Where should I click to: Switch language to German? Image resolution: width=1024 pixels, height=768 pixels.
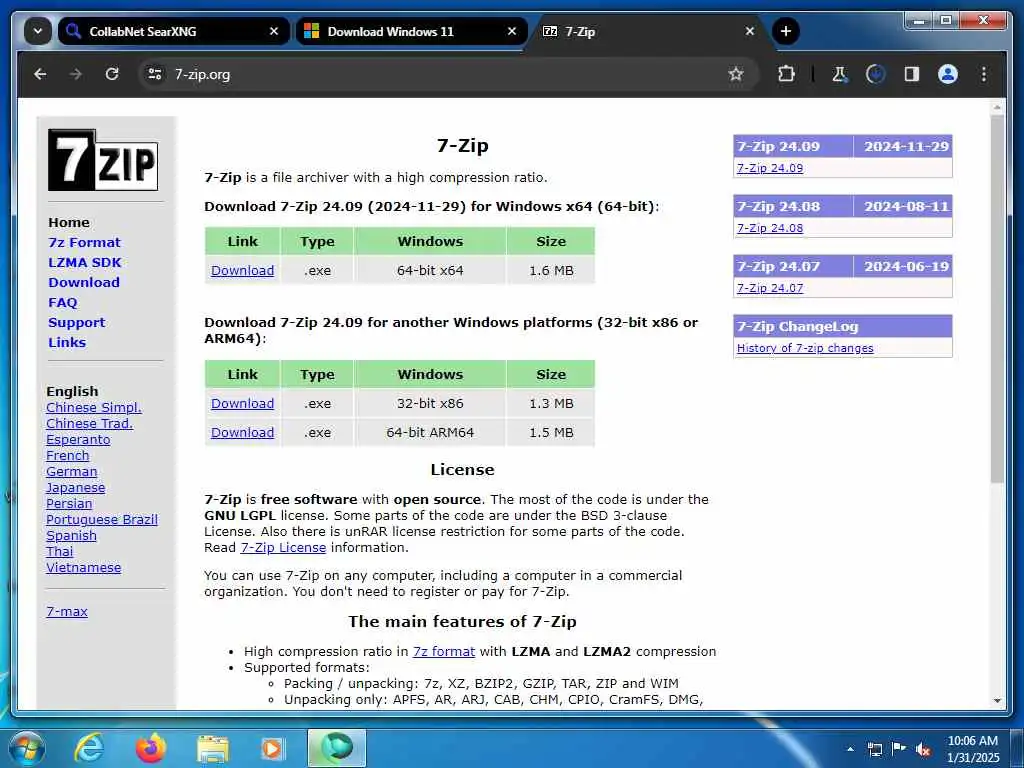(71, 472)
